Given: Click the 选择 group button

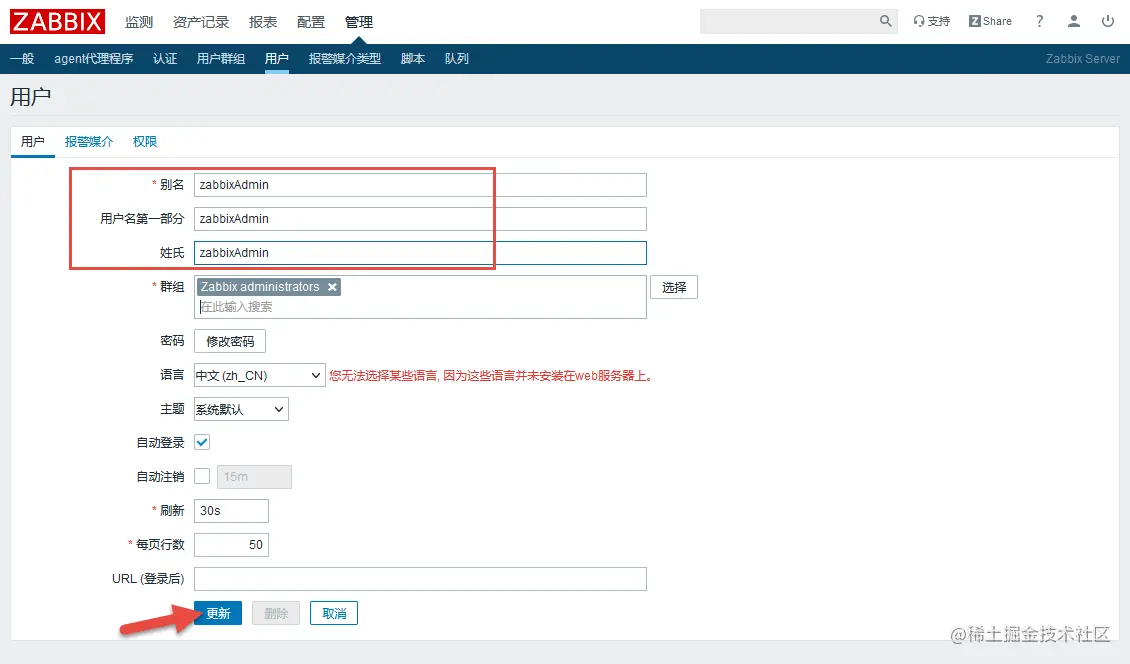Looking at the screenshot, I should click(674, 287).
